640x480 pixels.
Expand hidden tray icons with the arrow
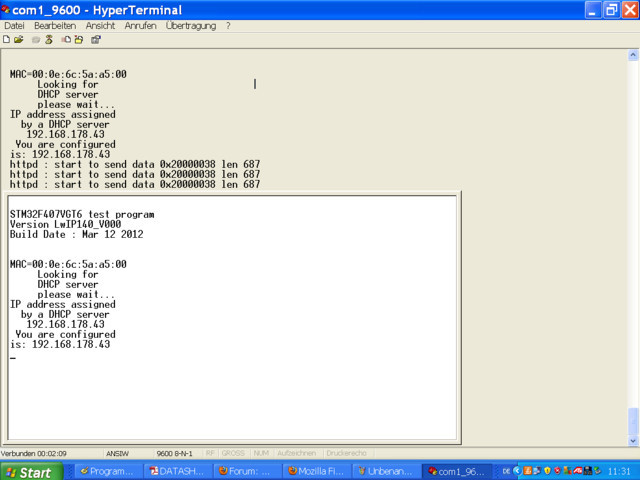(x=517, y=471)
